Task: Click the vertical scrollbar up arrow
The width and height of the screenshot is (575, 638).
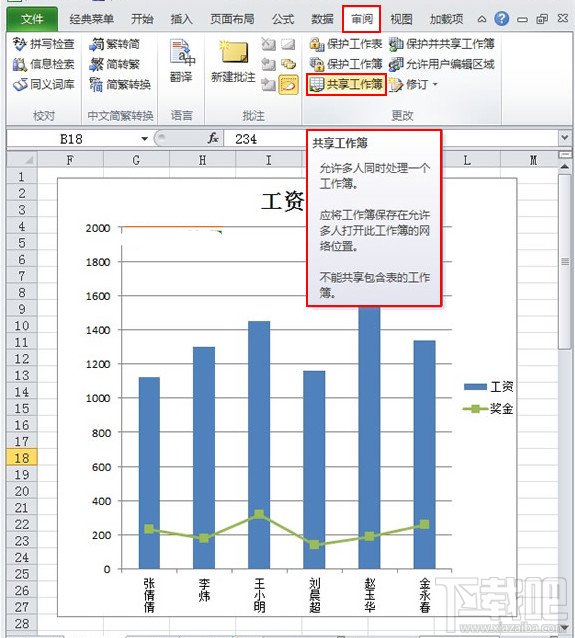Action: tap(565, 166)
